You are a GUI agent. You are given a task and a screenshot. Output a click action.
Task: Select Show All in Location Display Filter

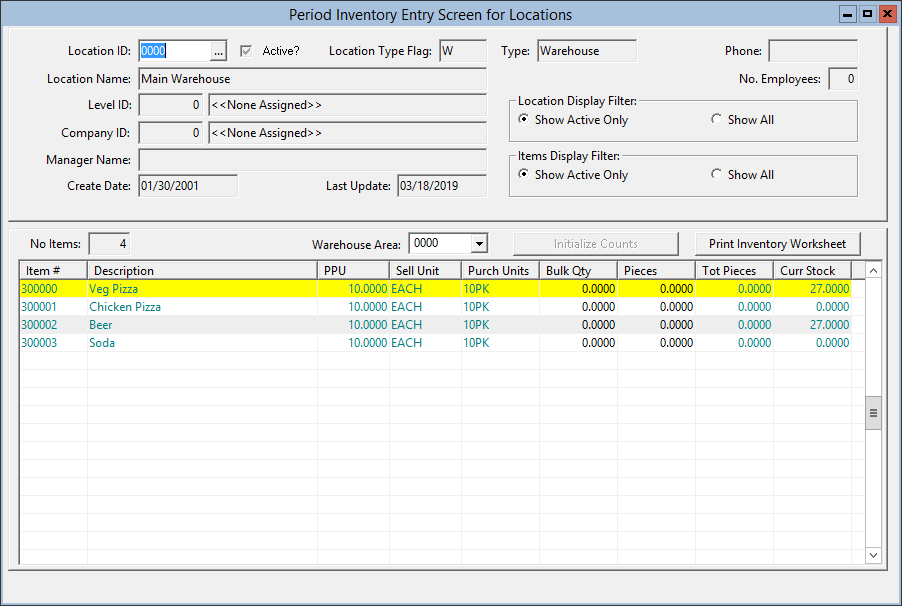716,120
